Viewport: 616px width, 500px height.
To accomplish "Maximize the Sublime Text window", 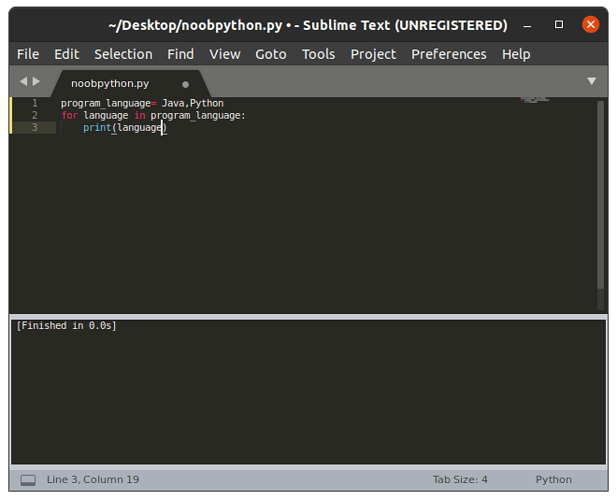I will (559, 25).
